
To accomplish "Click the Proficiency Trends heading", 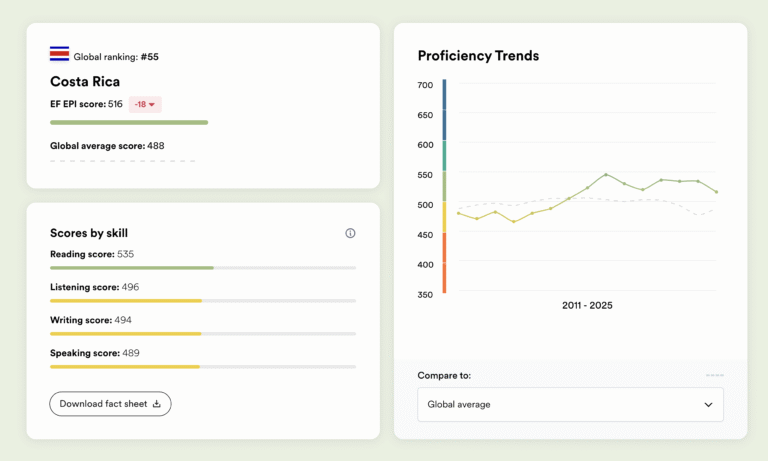I will [478, 56].
